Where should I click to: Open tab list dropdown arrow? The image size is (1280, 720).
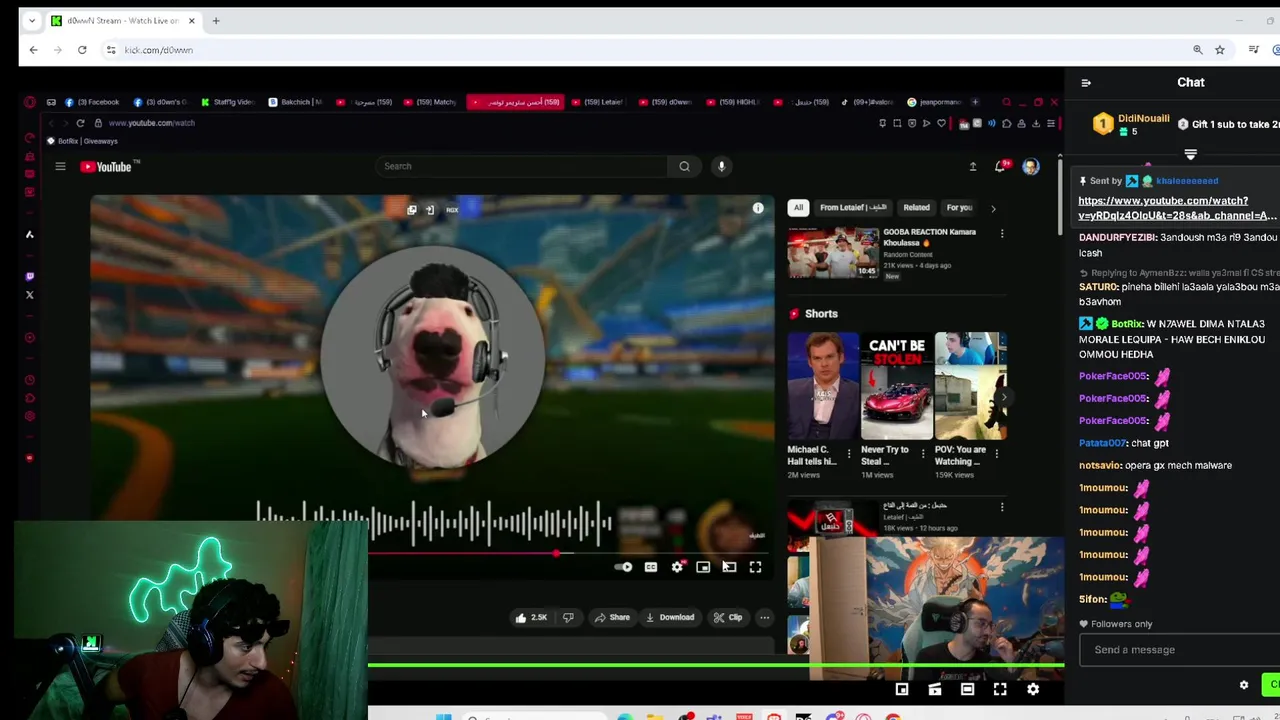point(33,21)
